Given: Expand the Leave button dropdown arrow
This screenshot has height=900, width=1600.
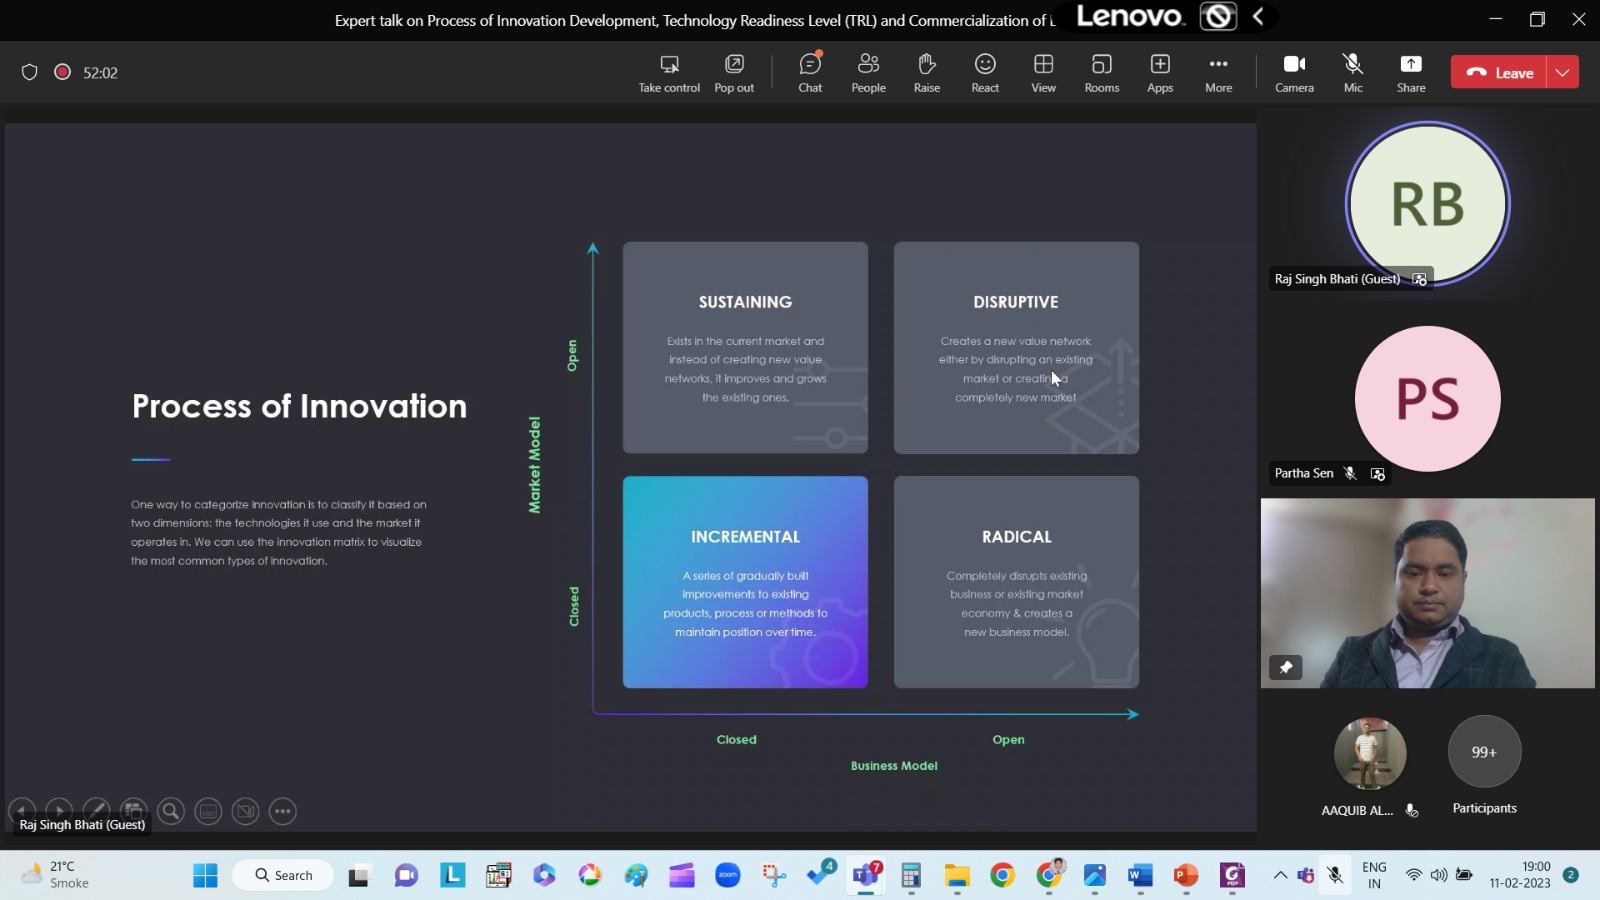Looking at the screenshot, I should (x=1563, y=72).
